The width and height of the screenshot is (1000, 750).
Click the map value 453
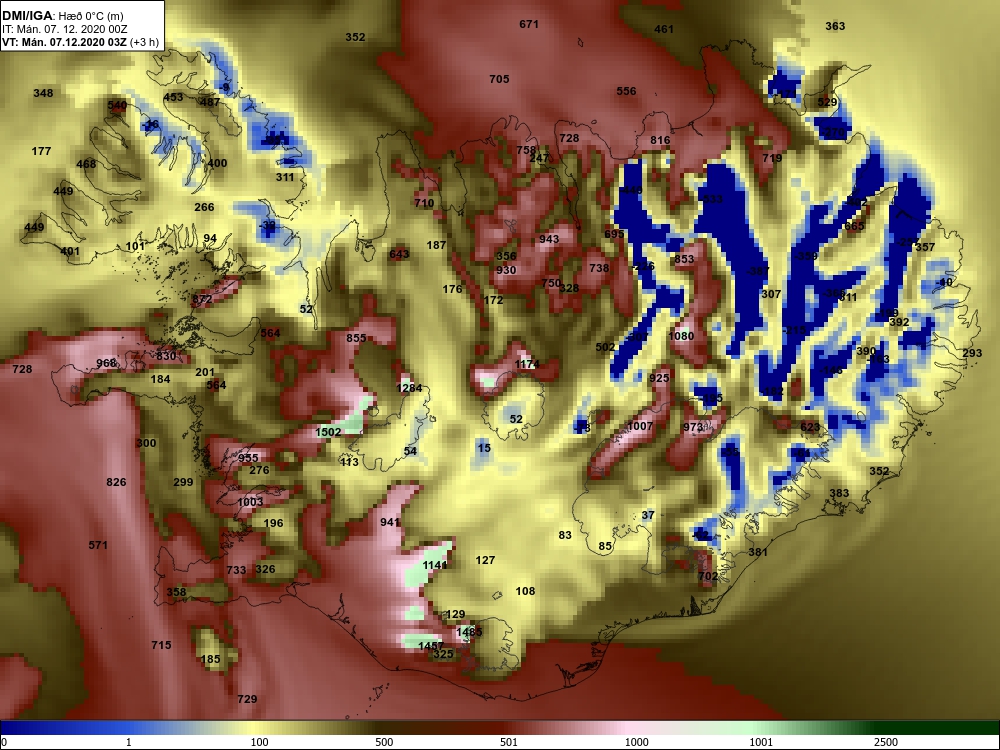click(x=173, y=98)
